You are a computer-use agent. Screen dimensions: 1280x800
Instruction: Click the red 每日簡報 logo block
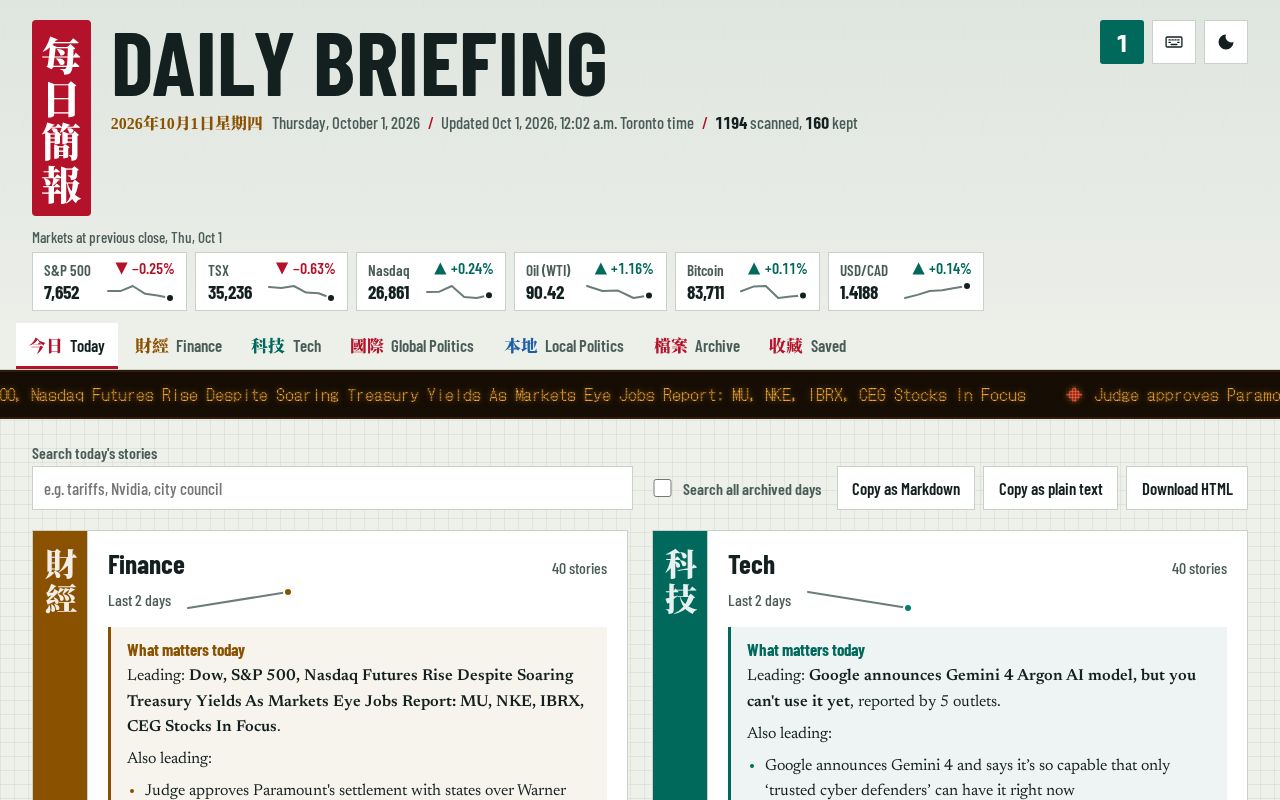pos(61,118)
